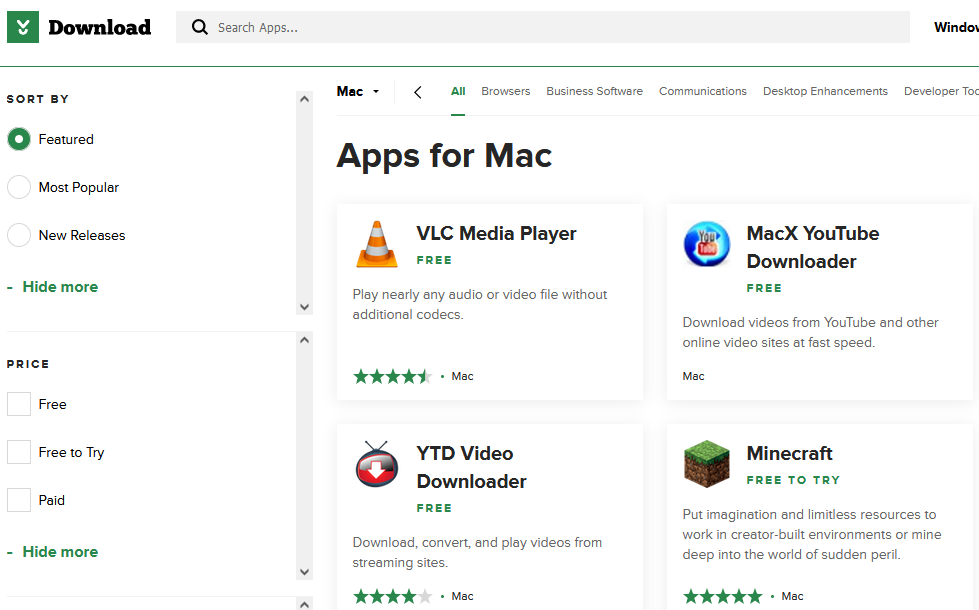Click YTD Video Downloader star rating
This screenshot has width=979, height=610.
[x=392, y=596]
